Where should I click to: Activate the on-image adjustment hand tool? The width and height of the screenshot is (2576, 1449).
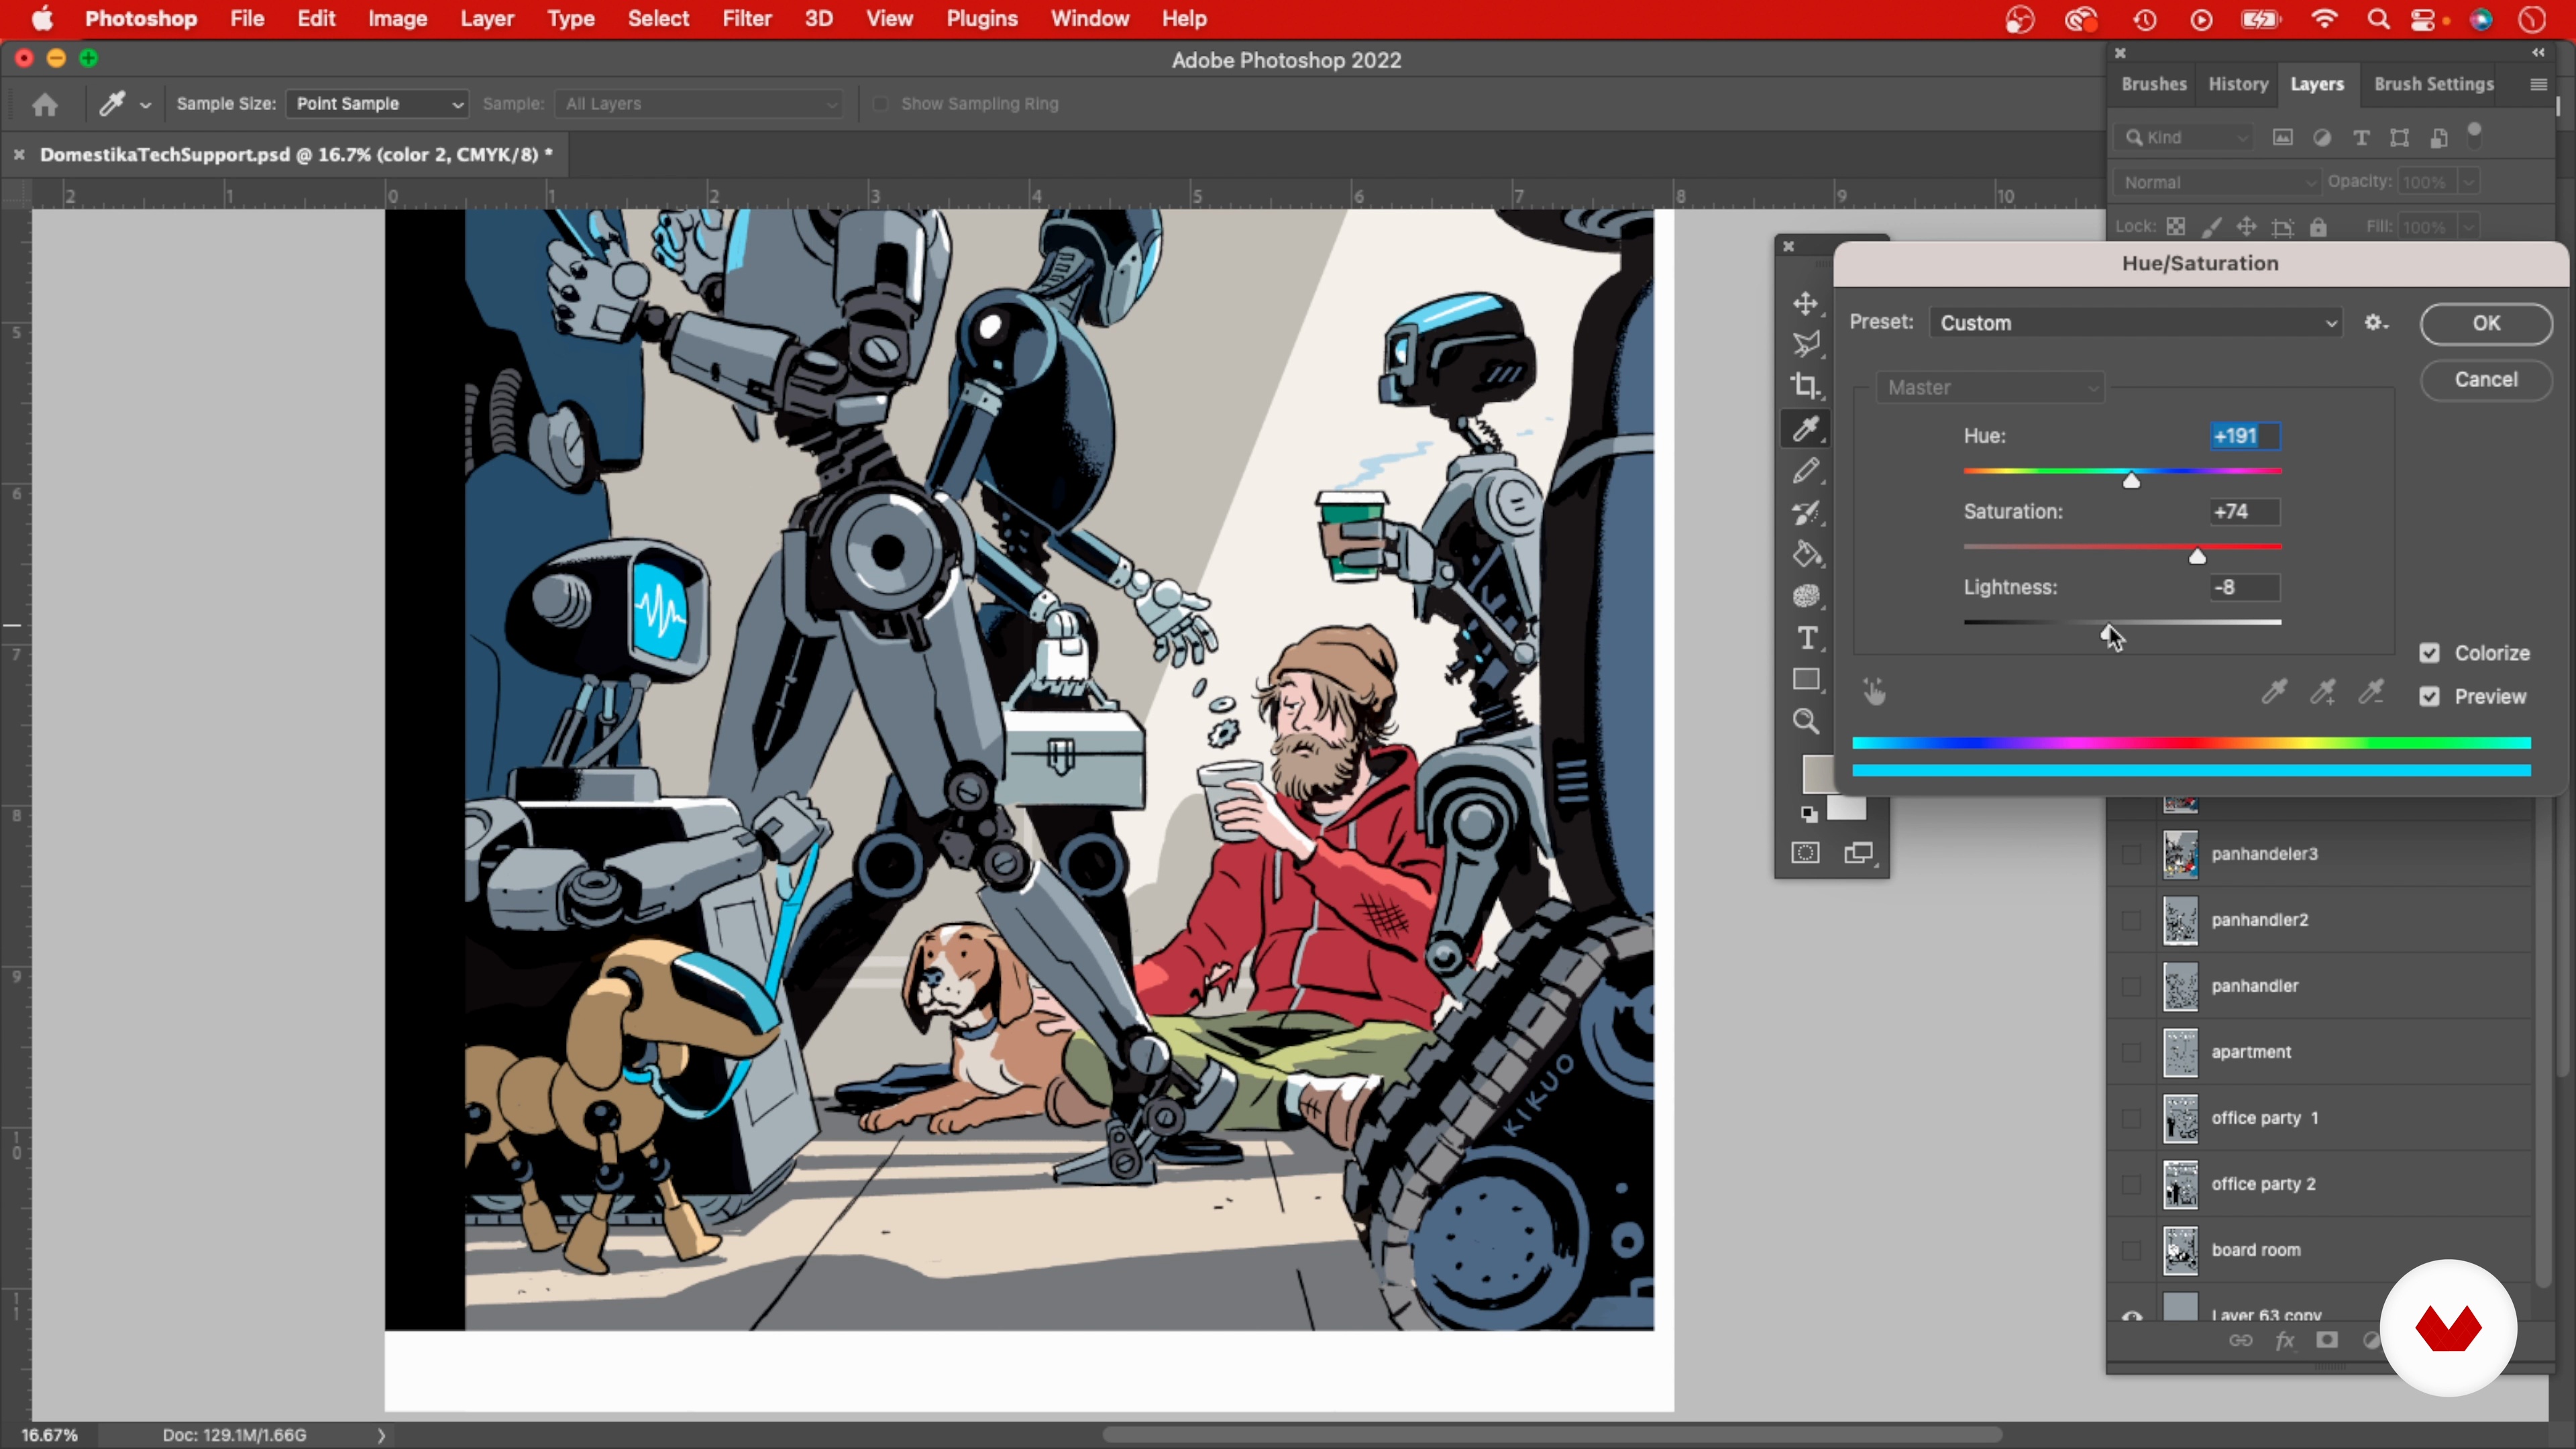[x=1874, y=692]
